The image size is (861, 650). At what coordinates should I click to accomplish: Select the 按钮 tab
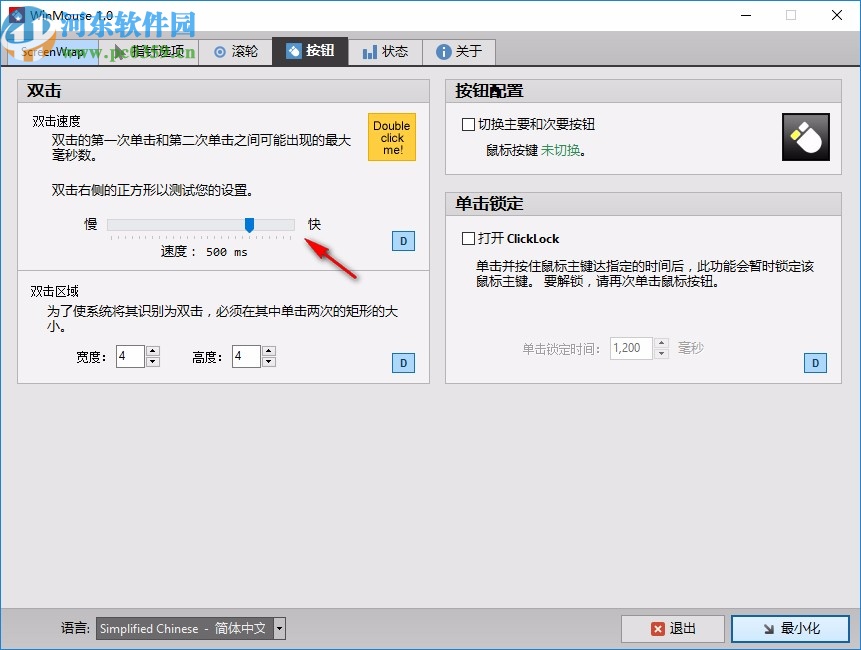310,52
